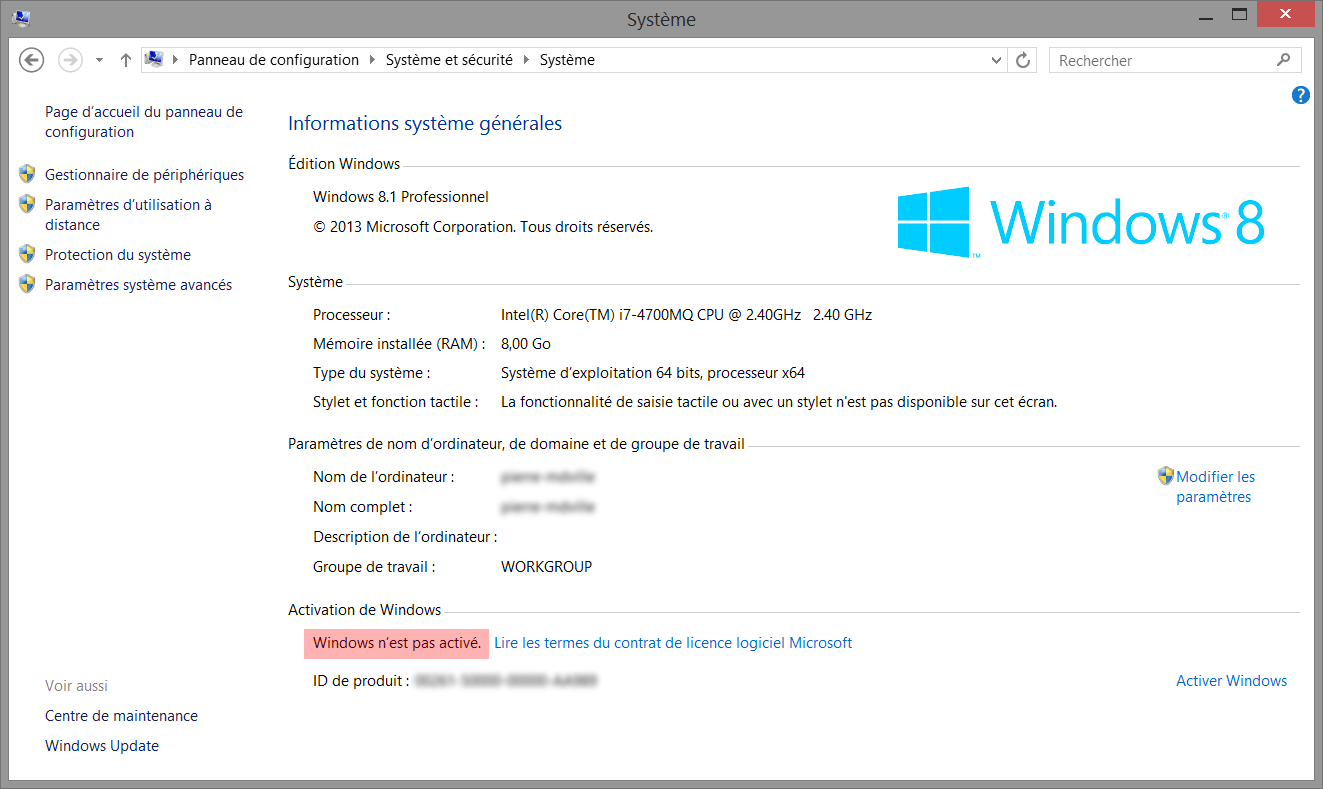Read the Microsoft software license terms
The image size is (1323, 789).
673,643
